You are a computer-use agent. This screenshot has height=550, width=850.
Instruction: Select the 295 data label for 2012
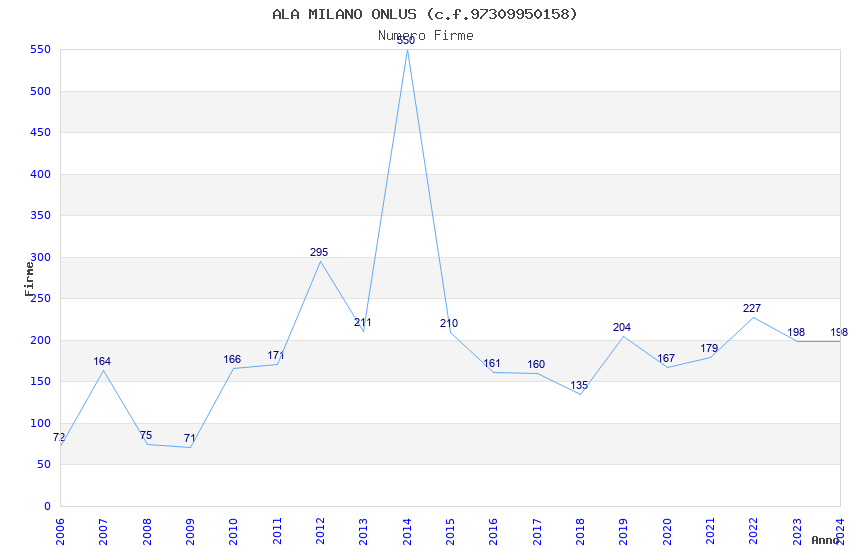click(319, 252)
